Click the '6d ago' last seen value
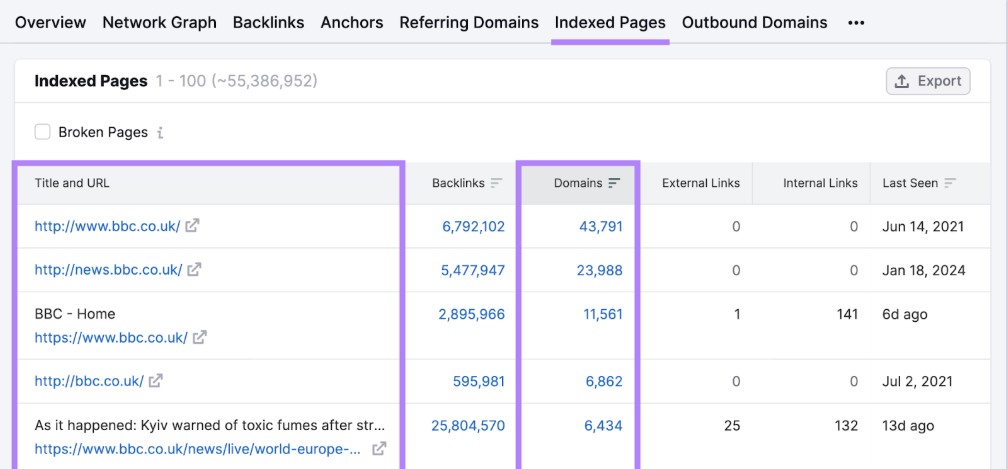 click(x=905, y=314)
